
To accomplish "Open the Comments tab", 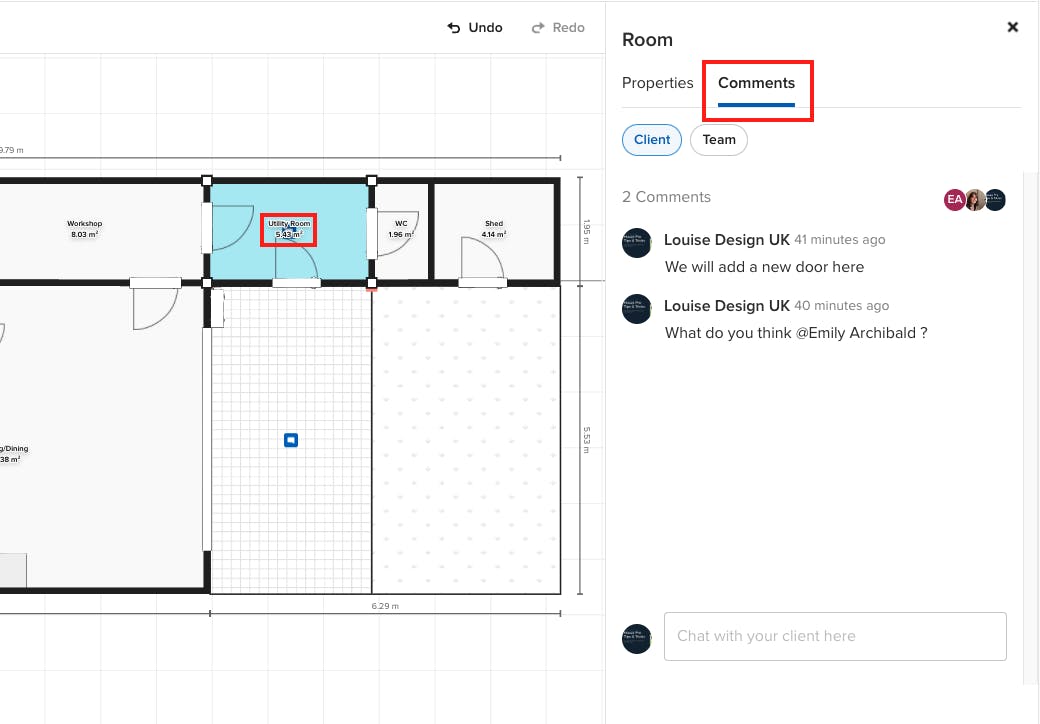I will (x=756, y=84).
